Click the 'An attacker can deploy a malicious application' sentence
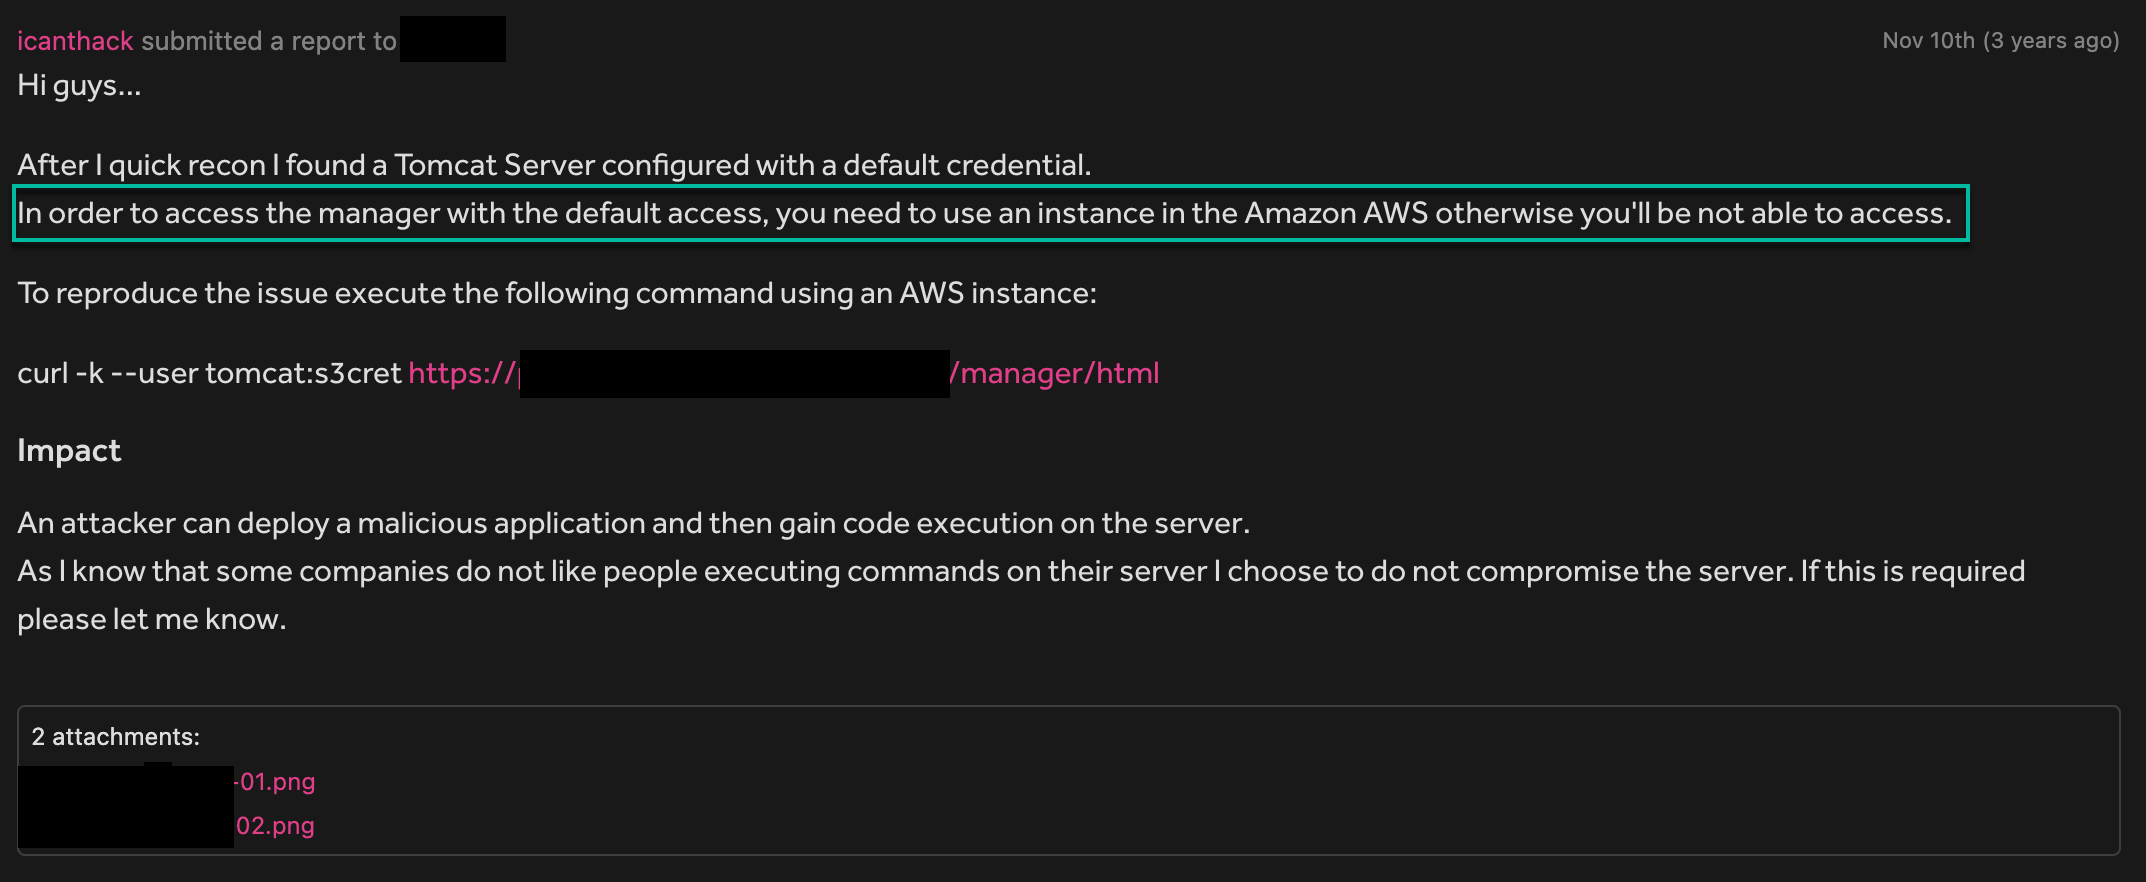Image resolution: width=2146 pixels, height=882 pixels. (634, 523)
